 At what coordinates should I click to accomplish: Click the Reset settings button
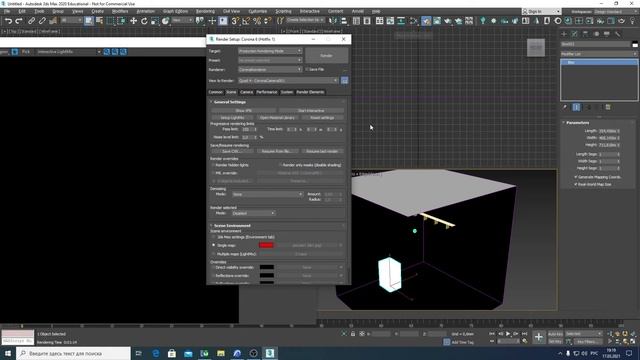[322, 118]
